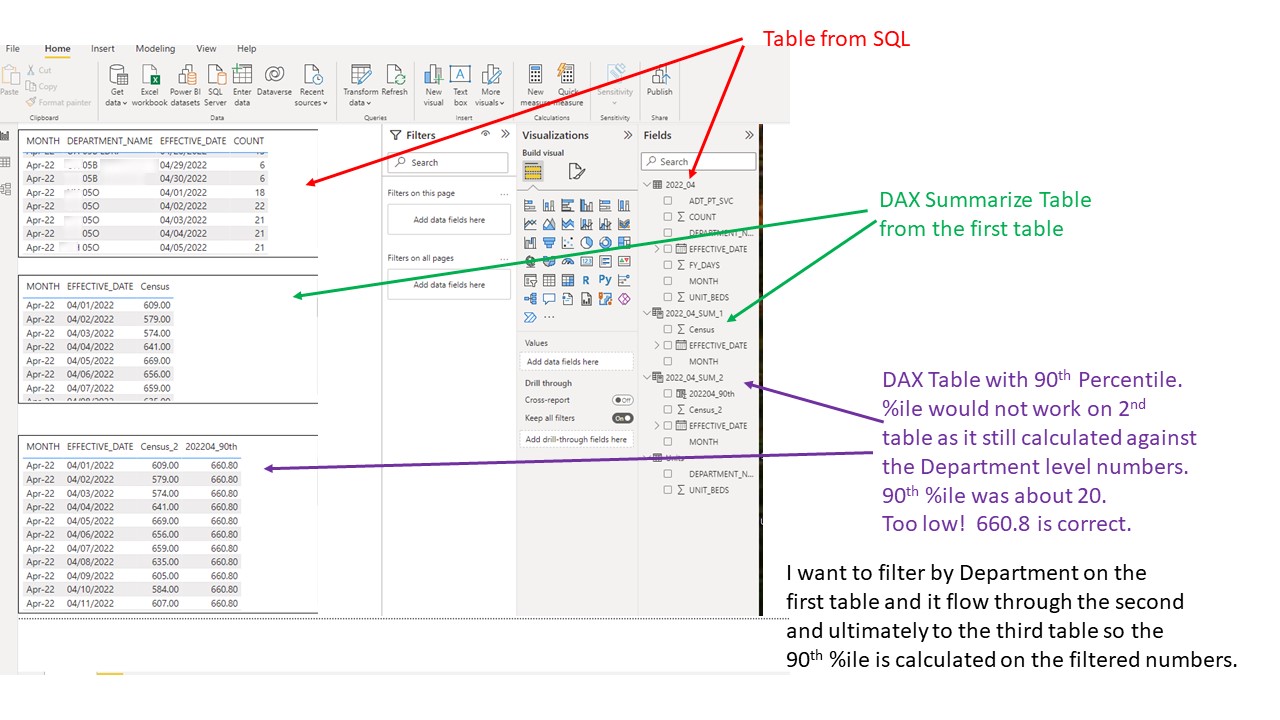Insert a Python visual
The height and width of the screenshot is (720, 1280).
point(606,280)
